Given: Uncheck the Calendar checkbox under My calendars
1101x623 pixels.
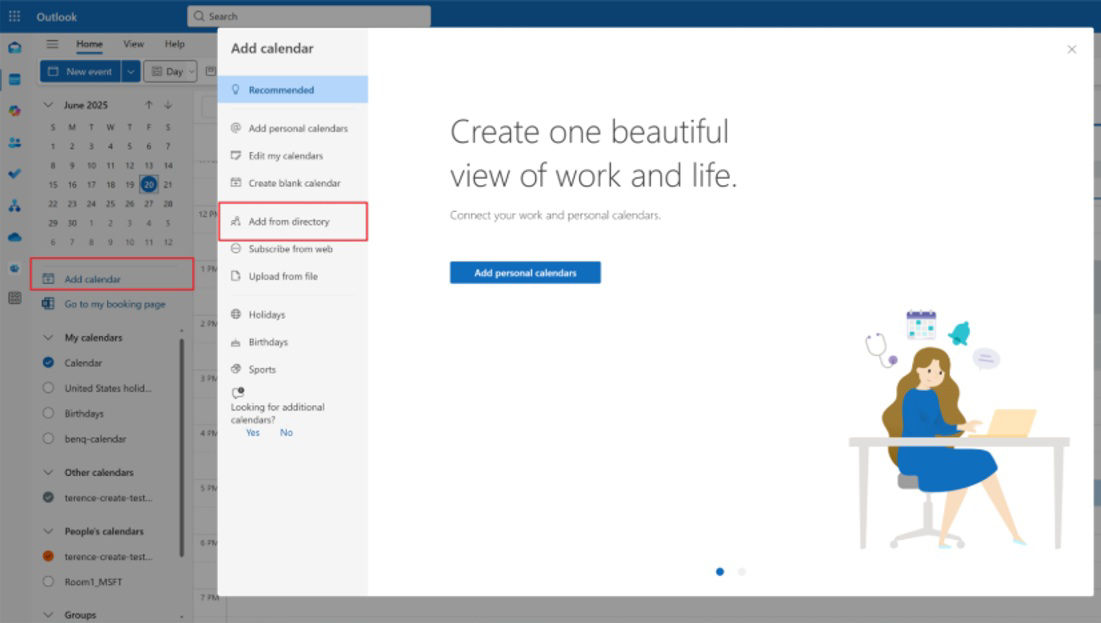Looking at the screenshot, I should (x=48, y=363).
